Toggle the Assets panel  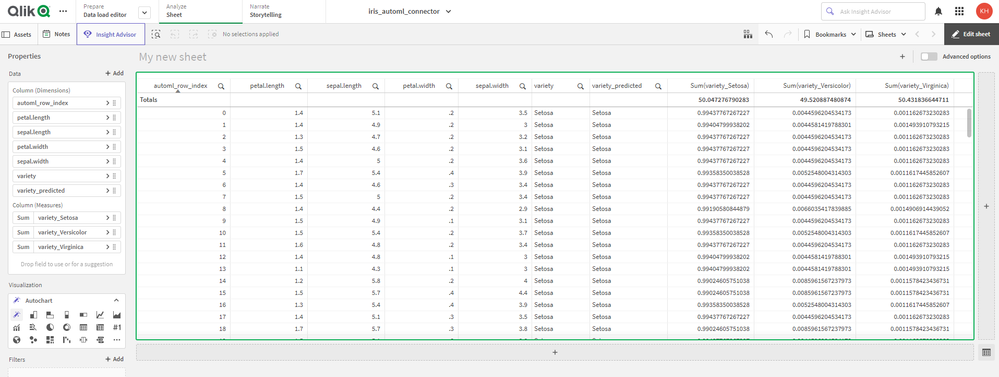[x=17, y=34]
